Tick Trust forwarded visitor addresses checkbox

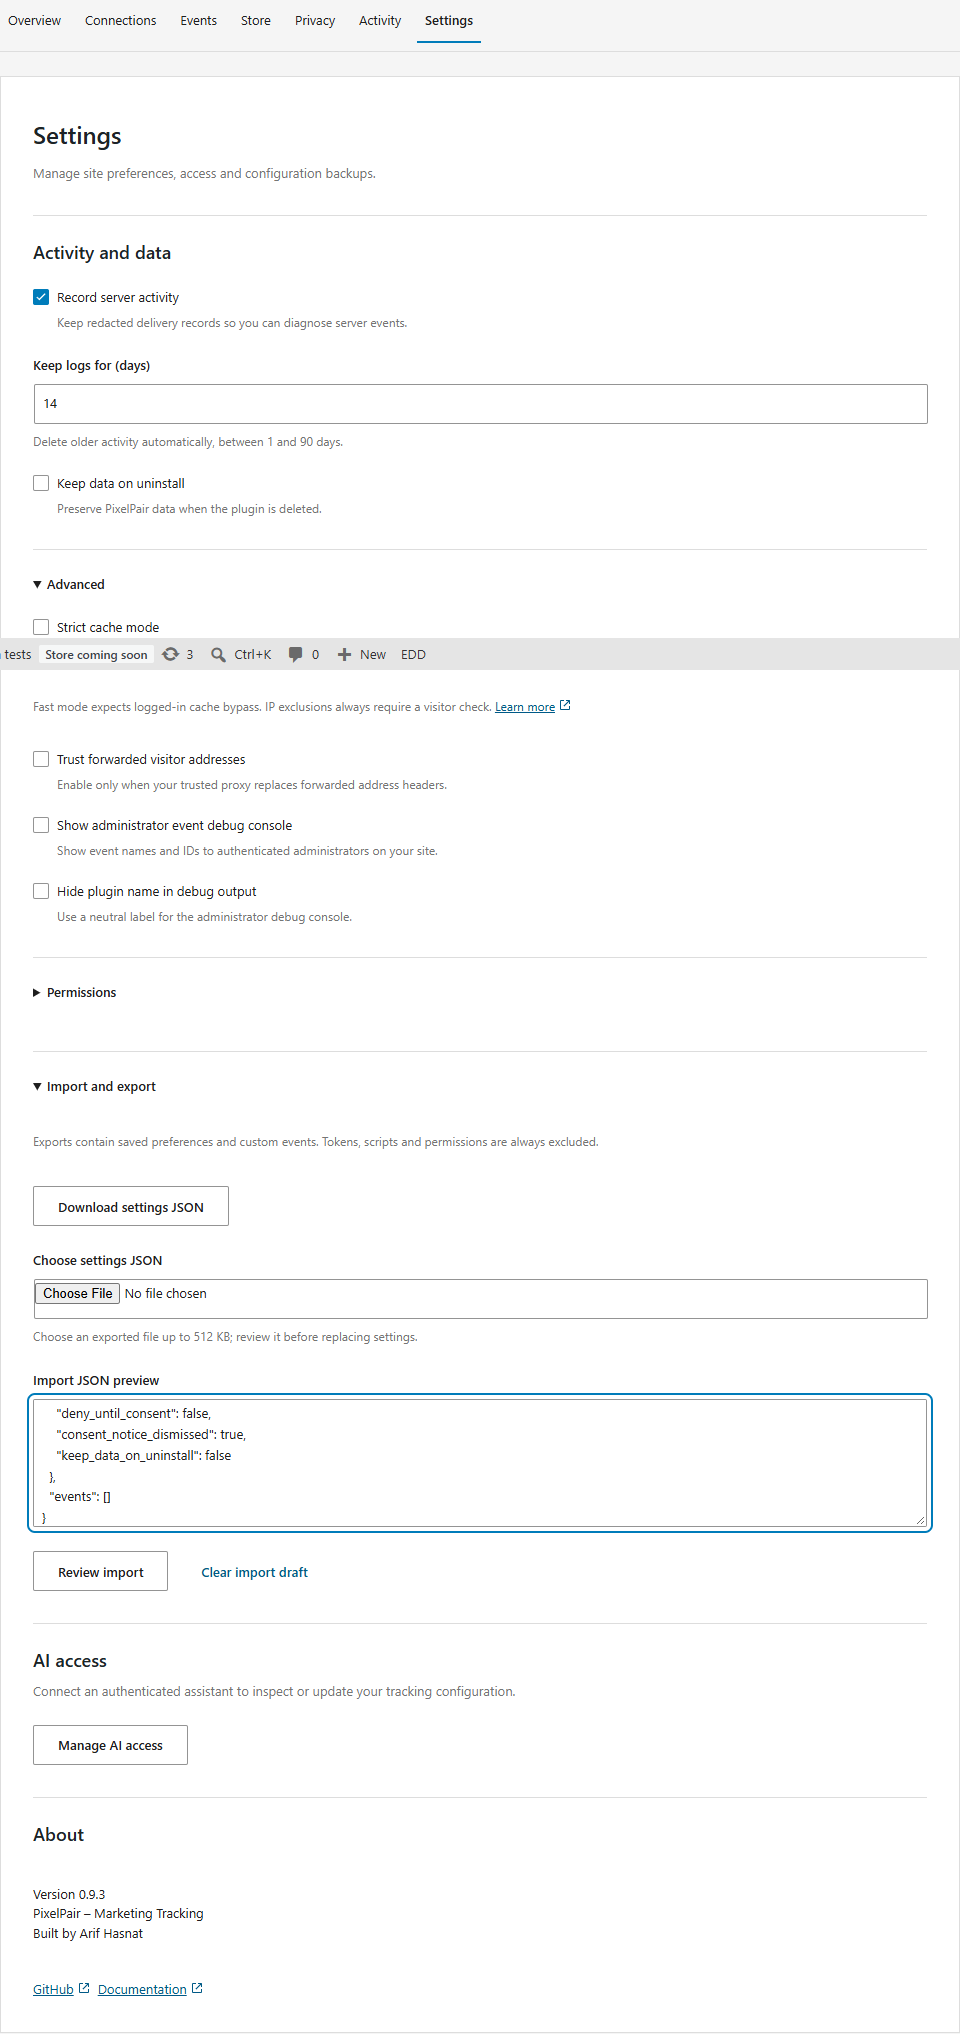click(x=41, y=759)
